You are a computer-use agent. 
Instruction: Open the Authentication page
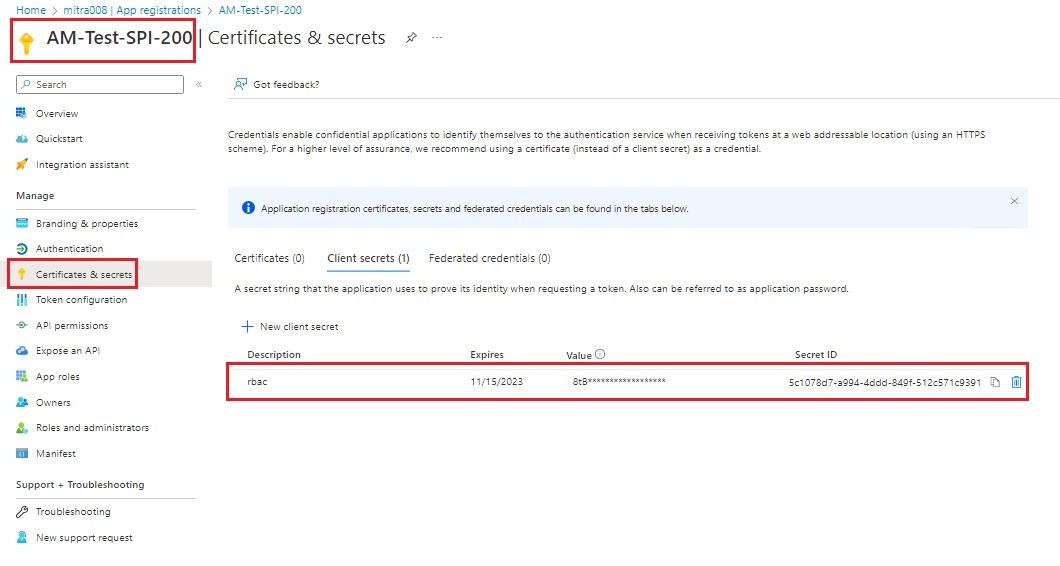click(69, 249)
